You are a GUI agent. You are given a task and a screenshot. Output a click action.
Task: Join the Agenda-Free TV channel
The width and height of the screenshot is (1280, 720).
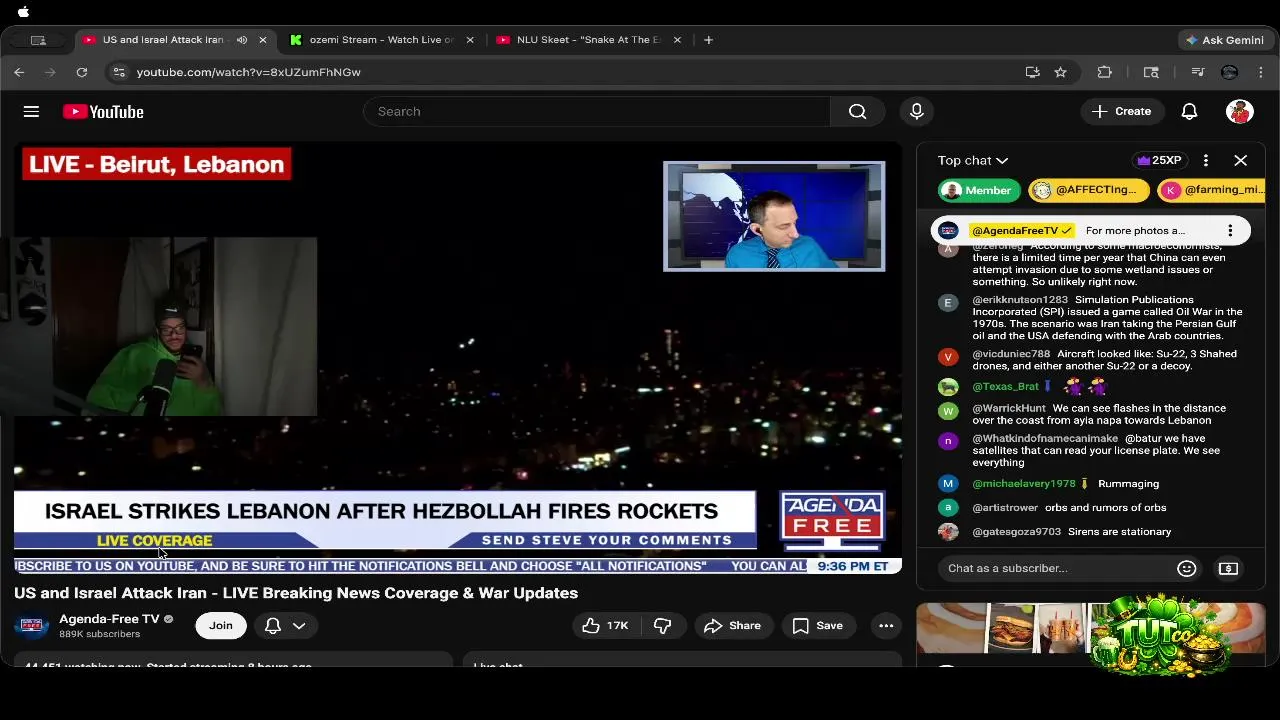click(221, 626)
